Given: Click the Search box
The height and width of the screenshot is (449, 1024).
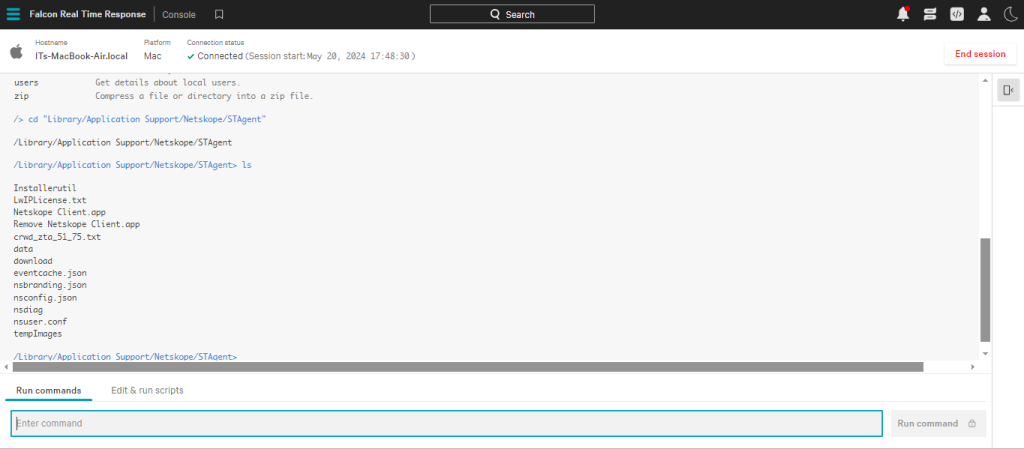Looking at the screenshot, I should click(512, 14).
